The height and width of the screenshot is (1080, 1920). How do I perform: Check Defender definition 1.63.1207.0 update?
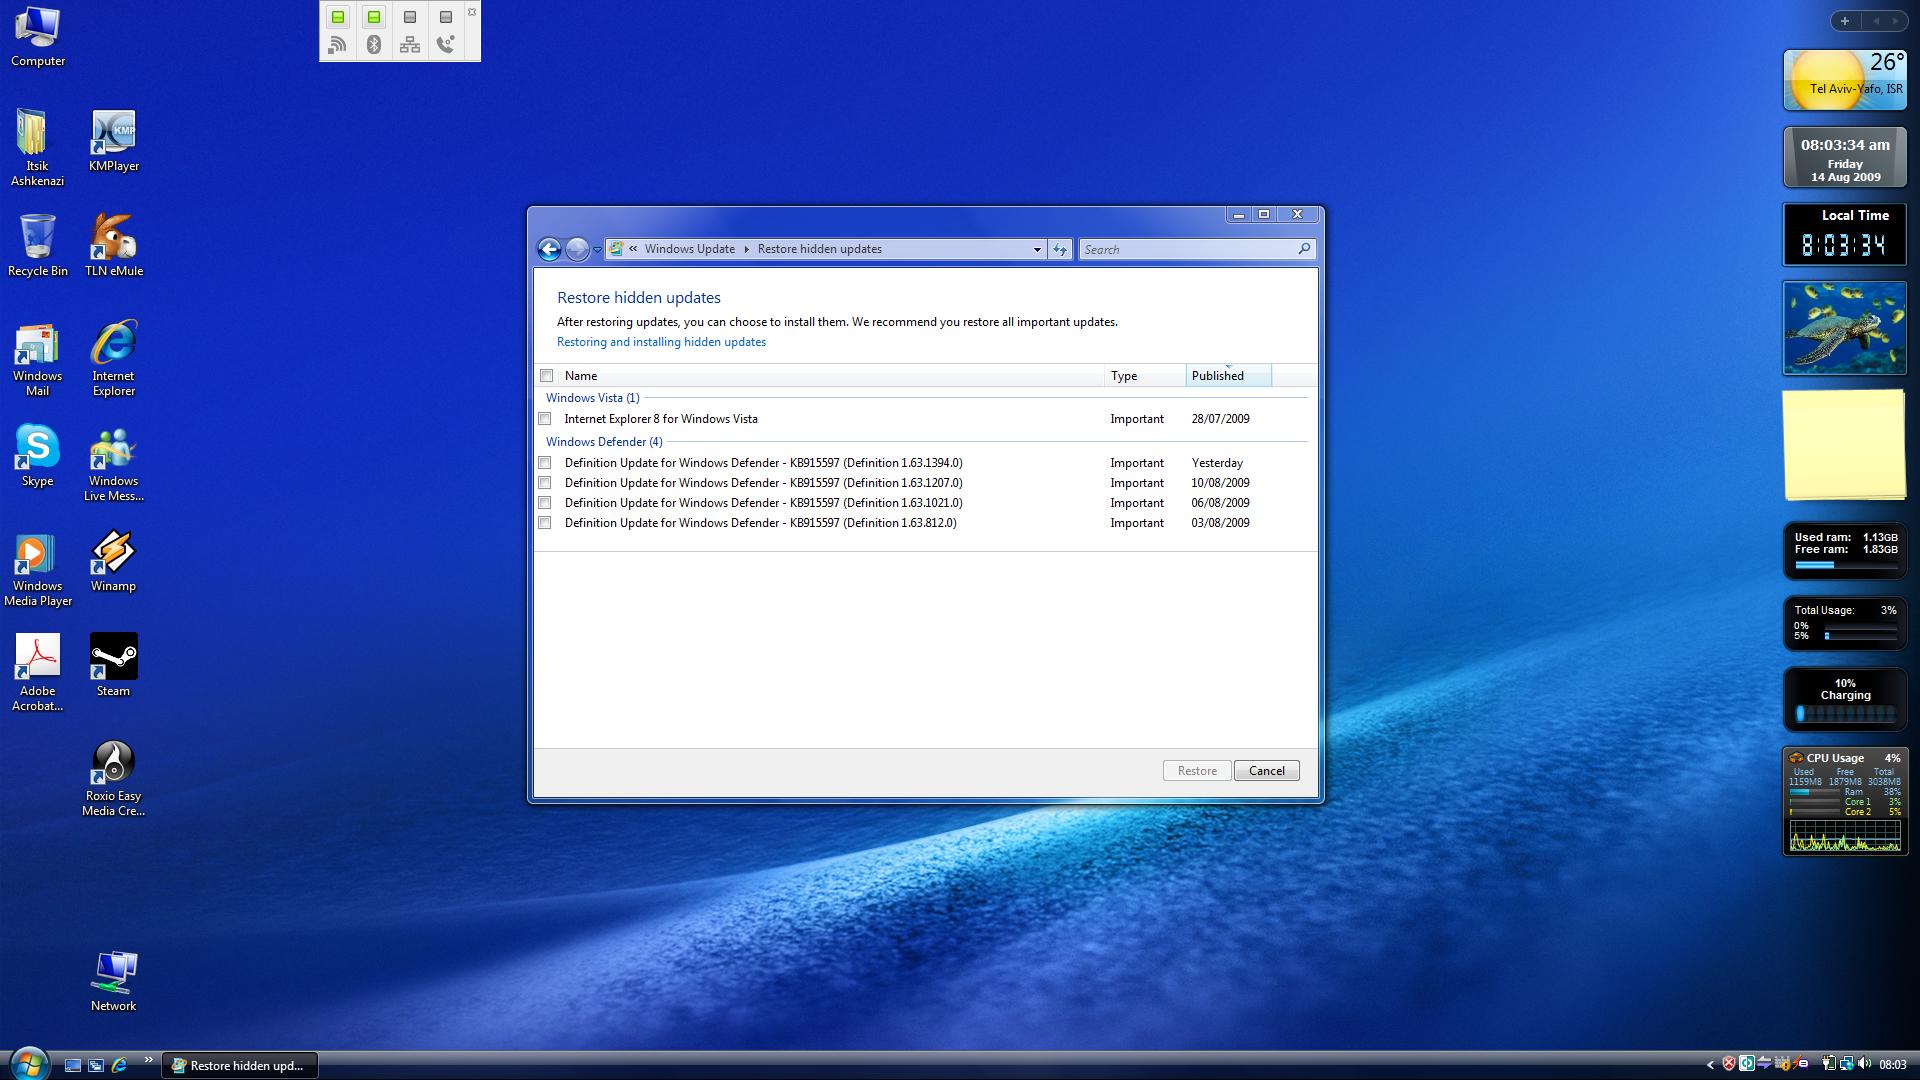click(x=545, y=483)
